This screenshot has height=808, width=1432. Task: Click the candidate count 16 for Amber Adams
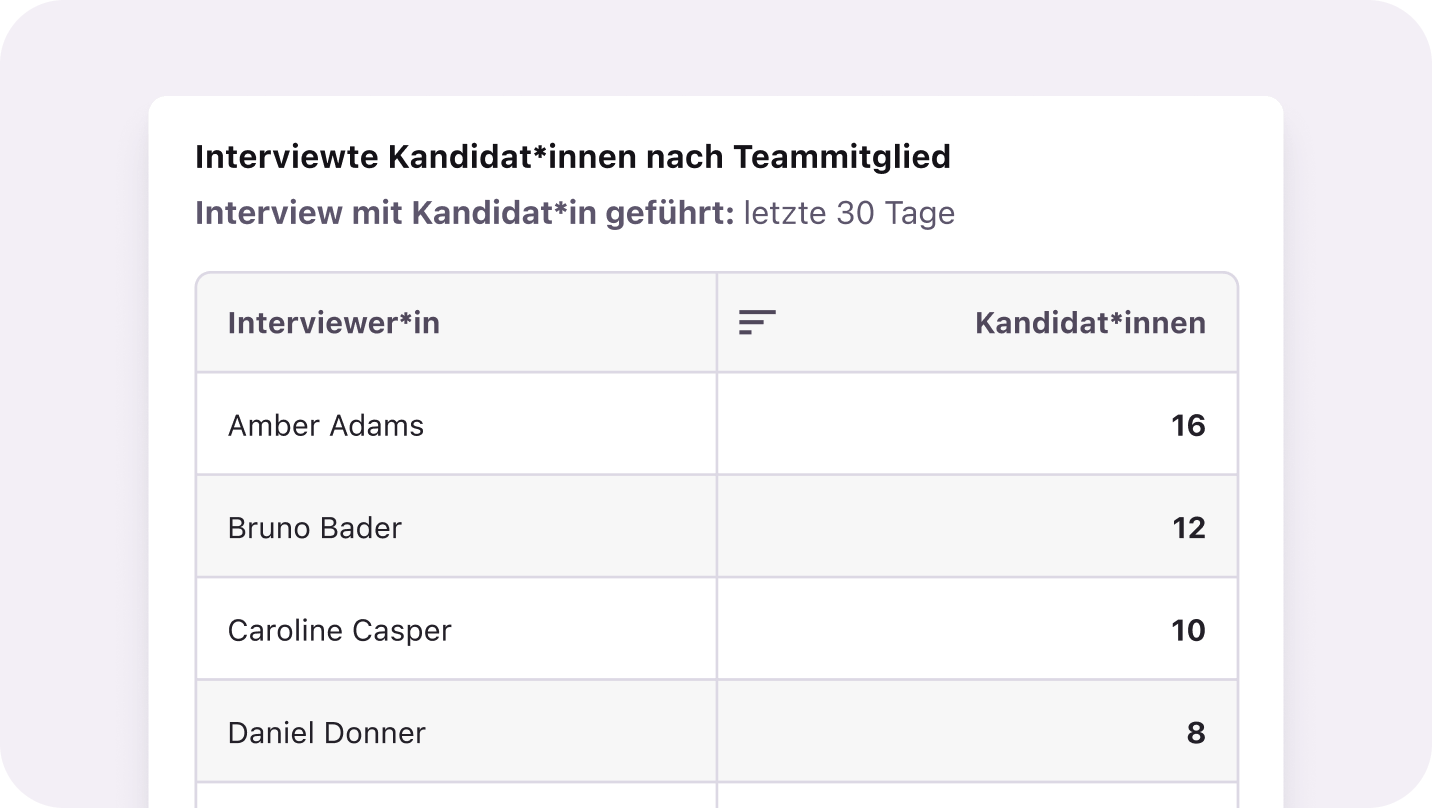coord(1188,426)
